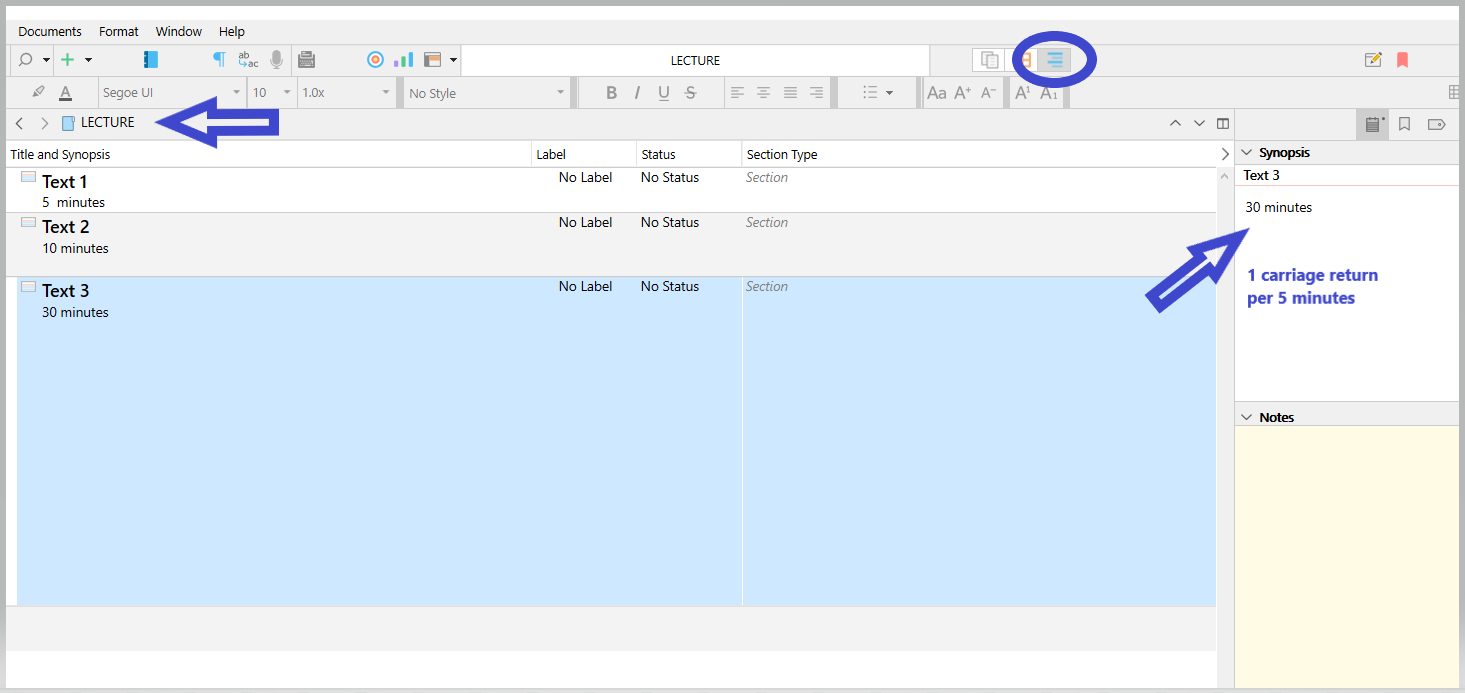Click the red bookmark icon in toolbar
Screen dimensions: 1465x693
pos(1402,60)
